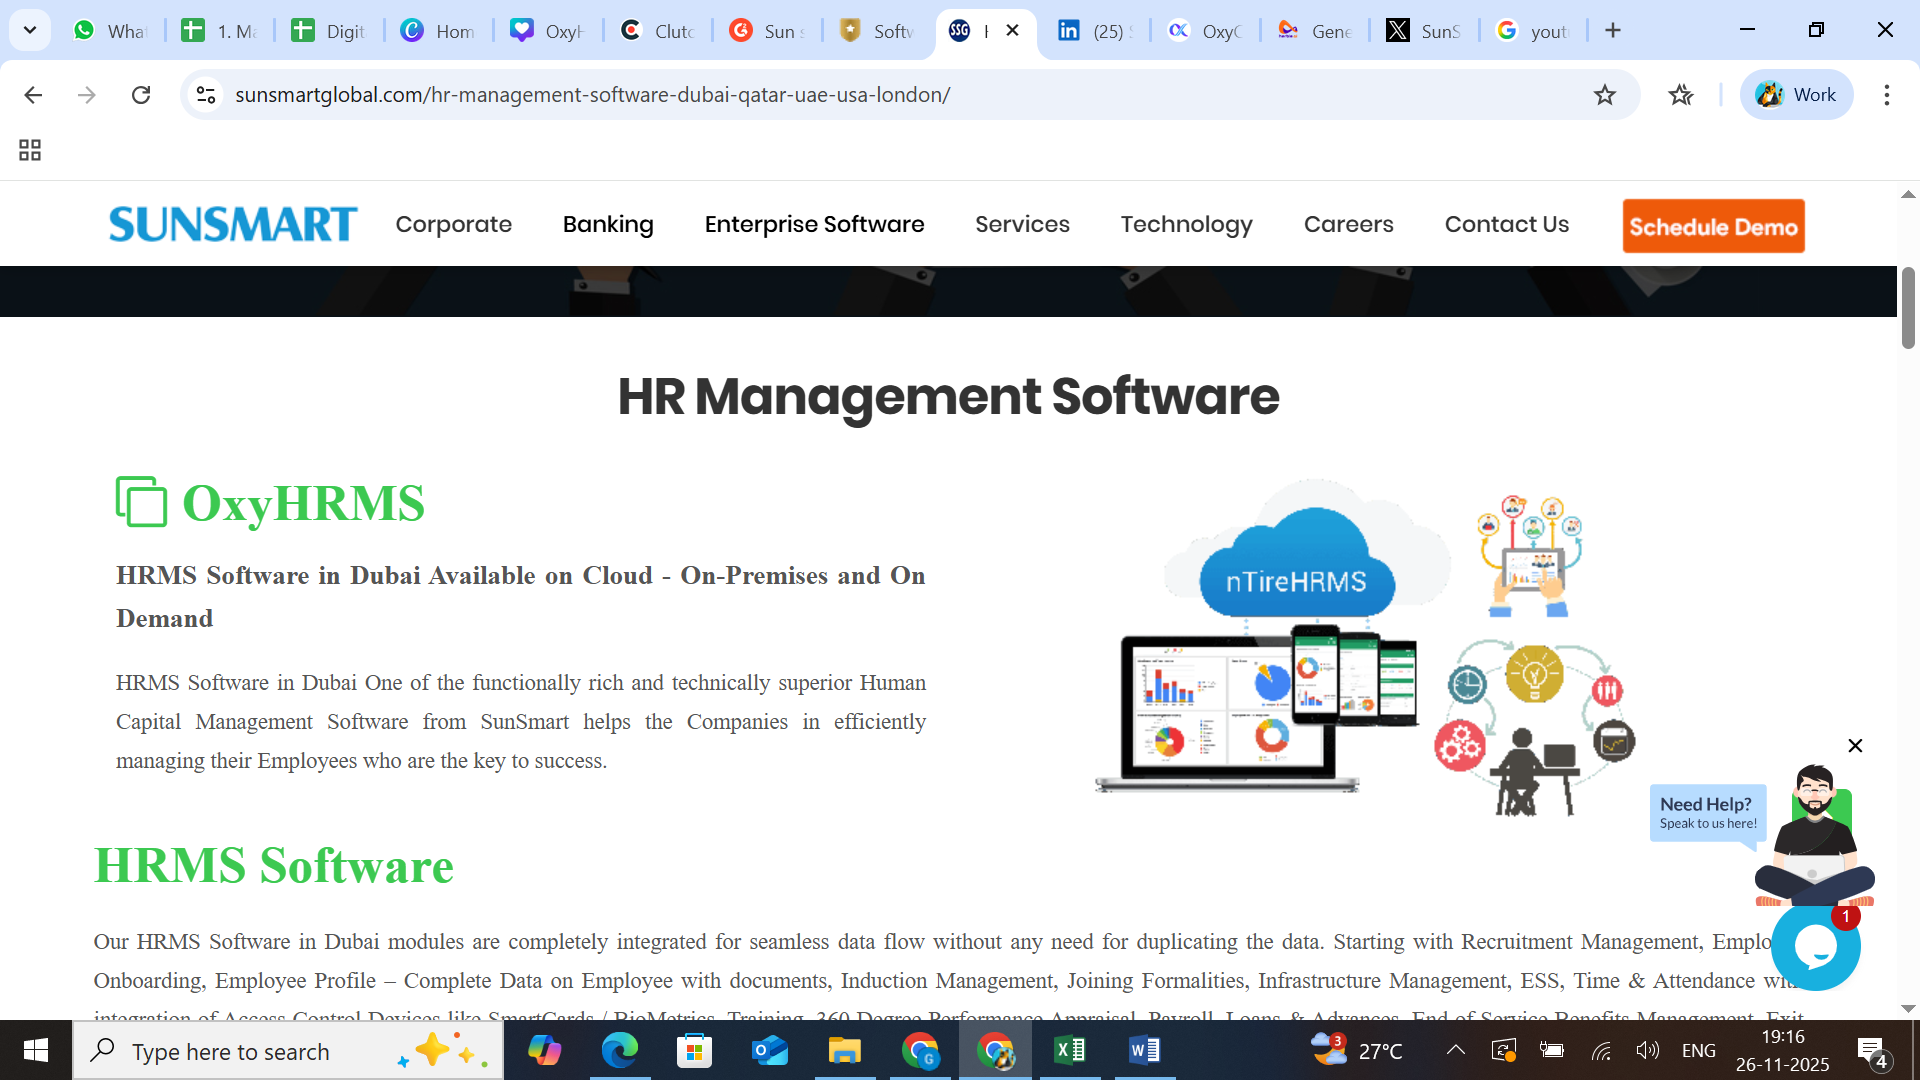Image resolution: width=1920 pixels, height=1080 pixels.
Task: Open Word from the taskbar
Action: point(1145,1050)
